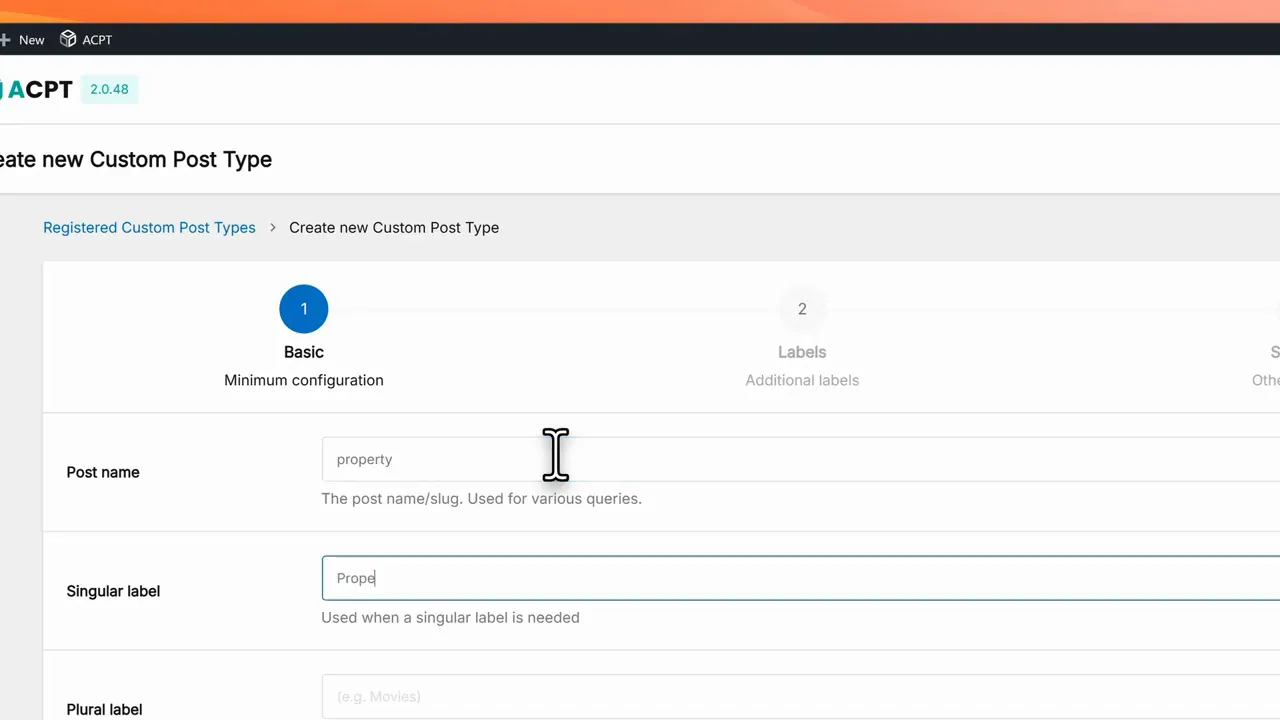Click the Additional labels subtitle under Labels

802,380
